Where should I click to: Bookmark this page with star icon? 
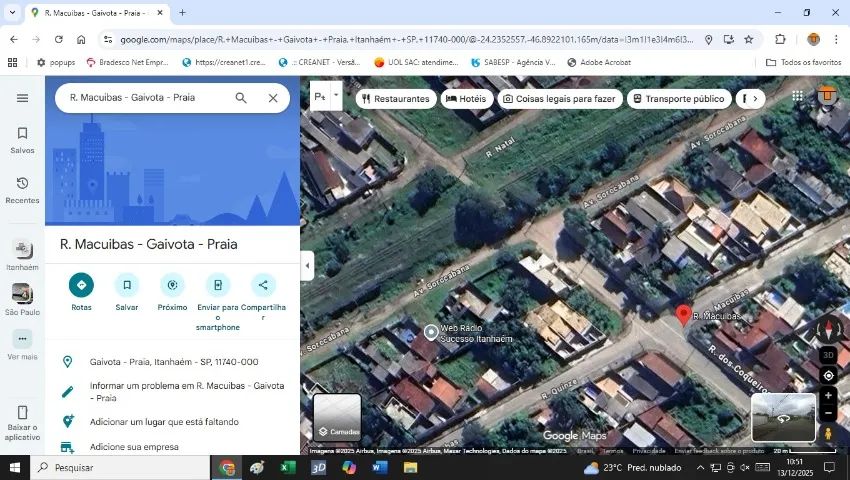[x=749, y=40]
